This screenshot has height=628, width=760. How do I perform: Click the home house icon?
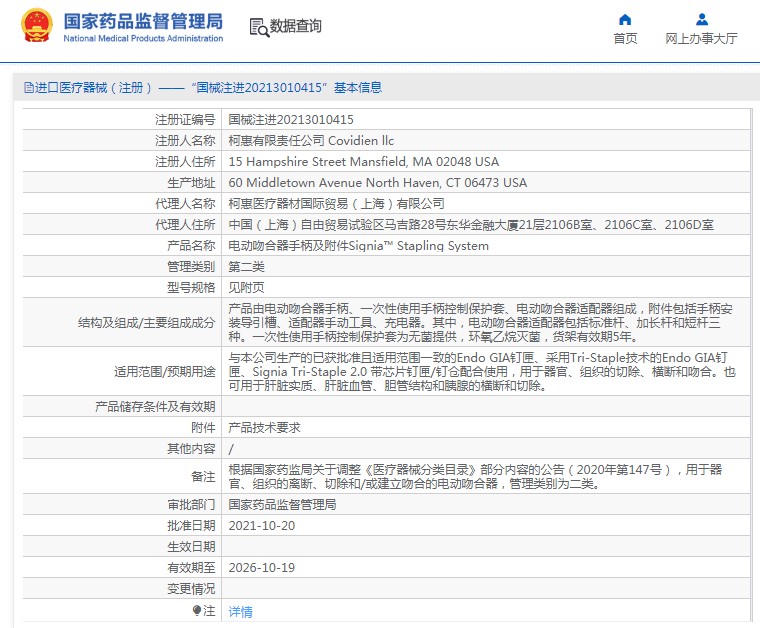[x=625, y=19]
